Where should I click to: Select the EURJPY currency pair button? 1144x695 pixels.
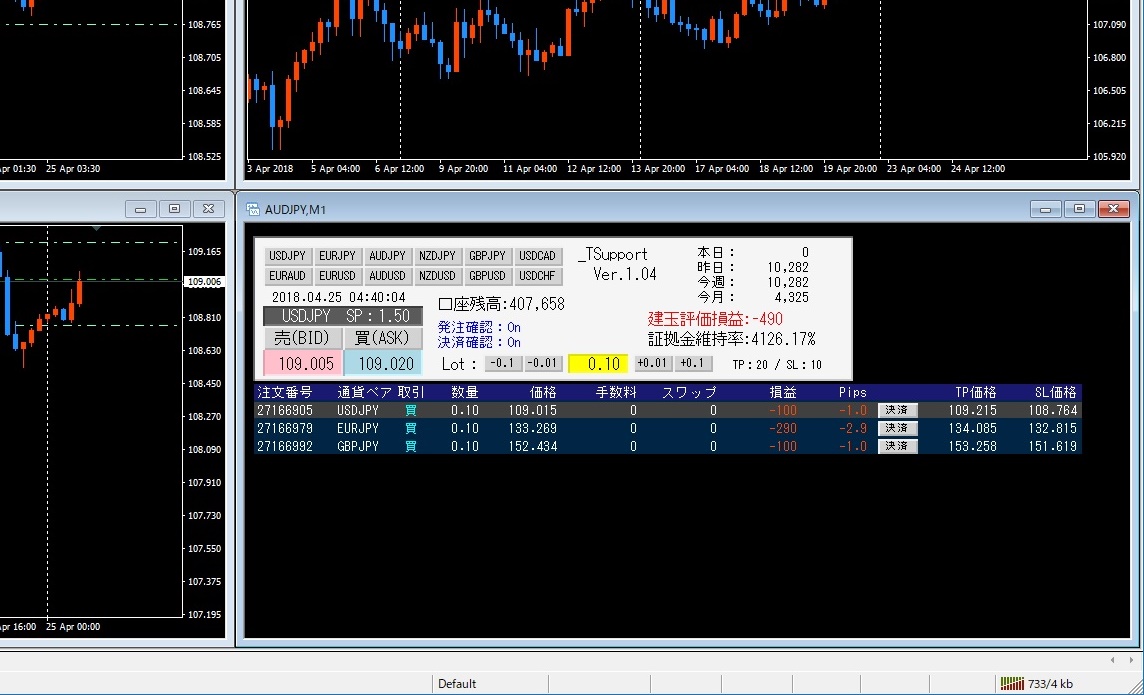(337, 256)
